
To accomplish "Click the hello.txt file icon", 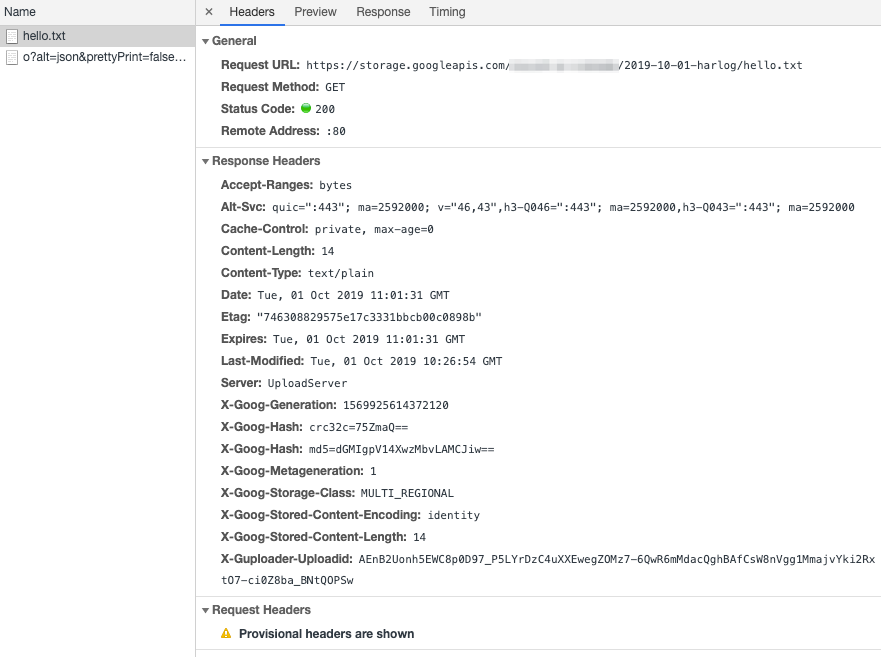I will [x=12, y=36].
